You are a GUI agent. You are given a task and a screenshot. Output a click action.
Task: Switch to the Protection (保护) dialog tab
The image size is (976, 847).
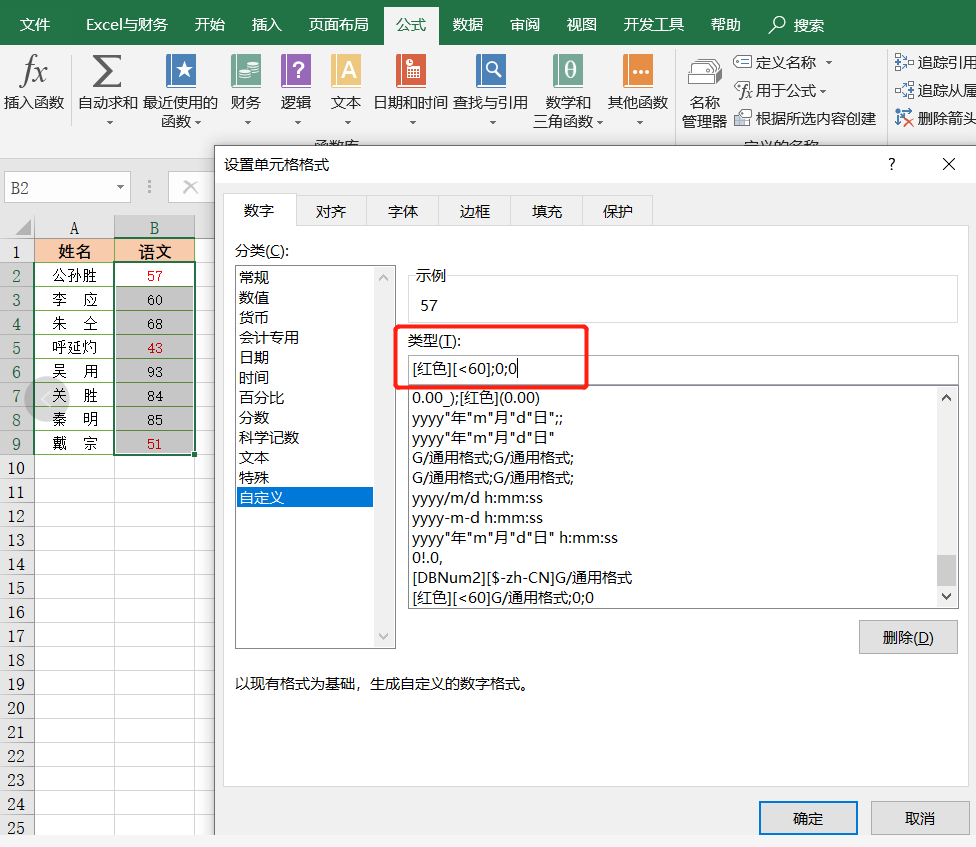[617, 212]
